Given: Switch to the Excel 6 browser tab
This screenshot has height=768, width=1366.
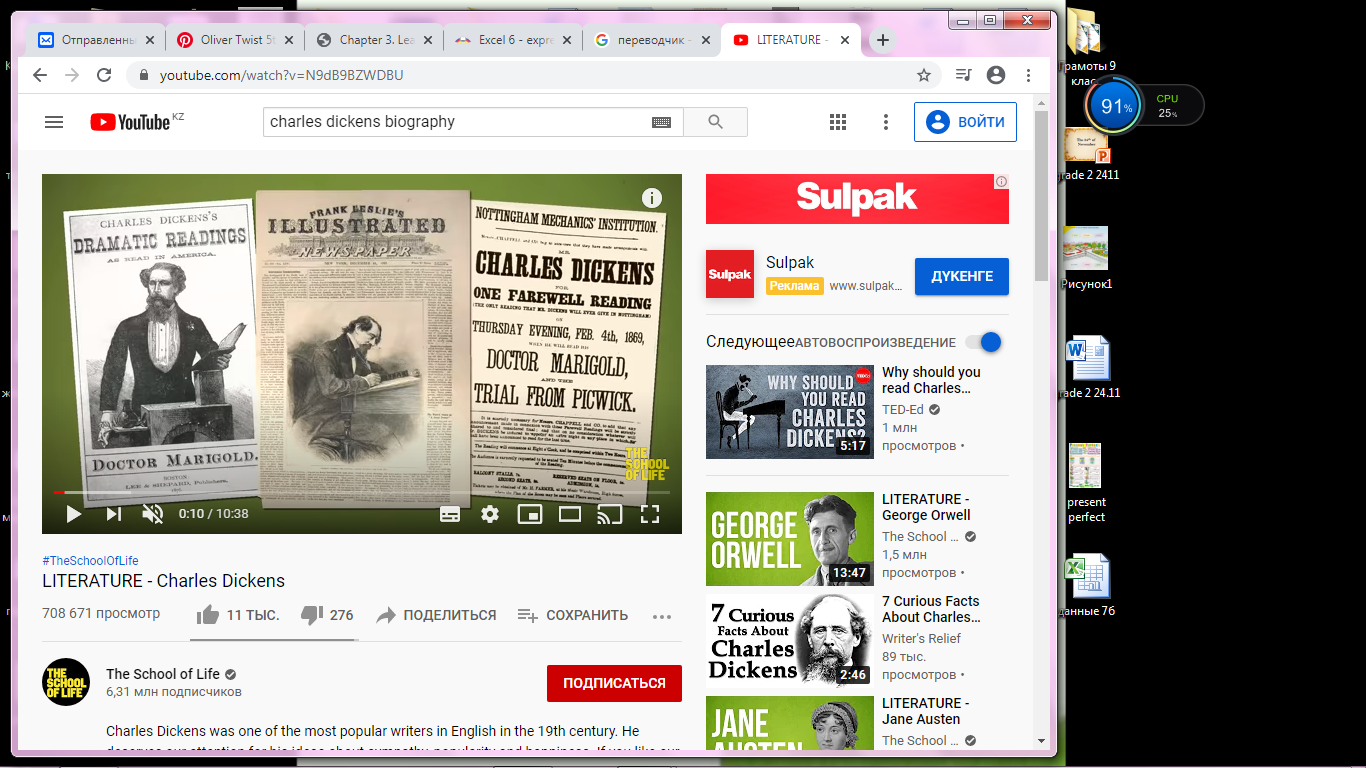Looking at the screenshot, I should pyautogui.click(x=511, y=40).
